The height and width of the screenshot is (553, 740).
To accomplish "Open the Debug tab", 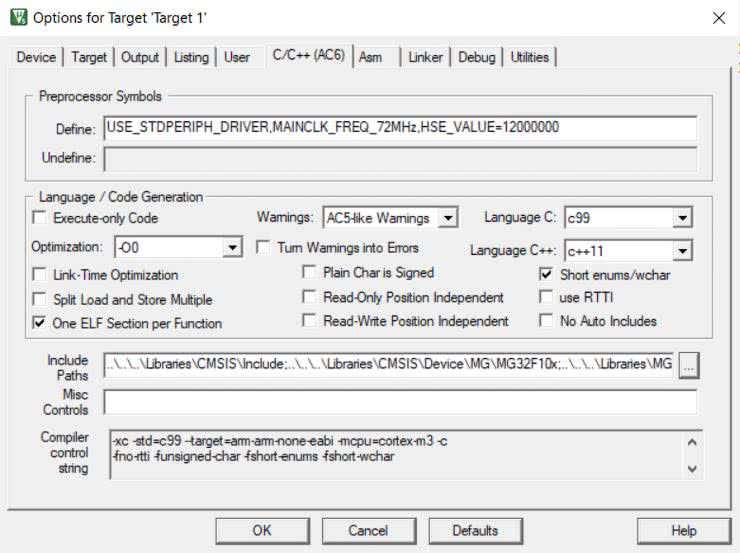I will coord(477,57).
